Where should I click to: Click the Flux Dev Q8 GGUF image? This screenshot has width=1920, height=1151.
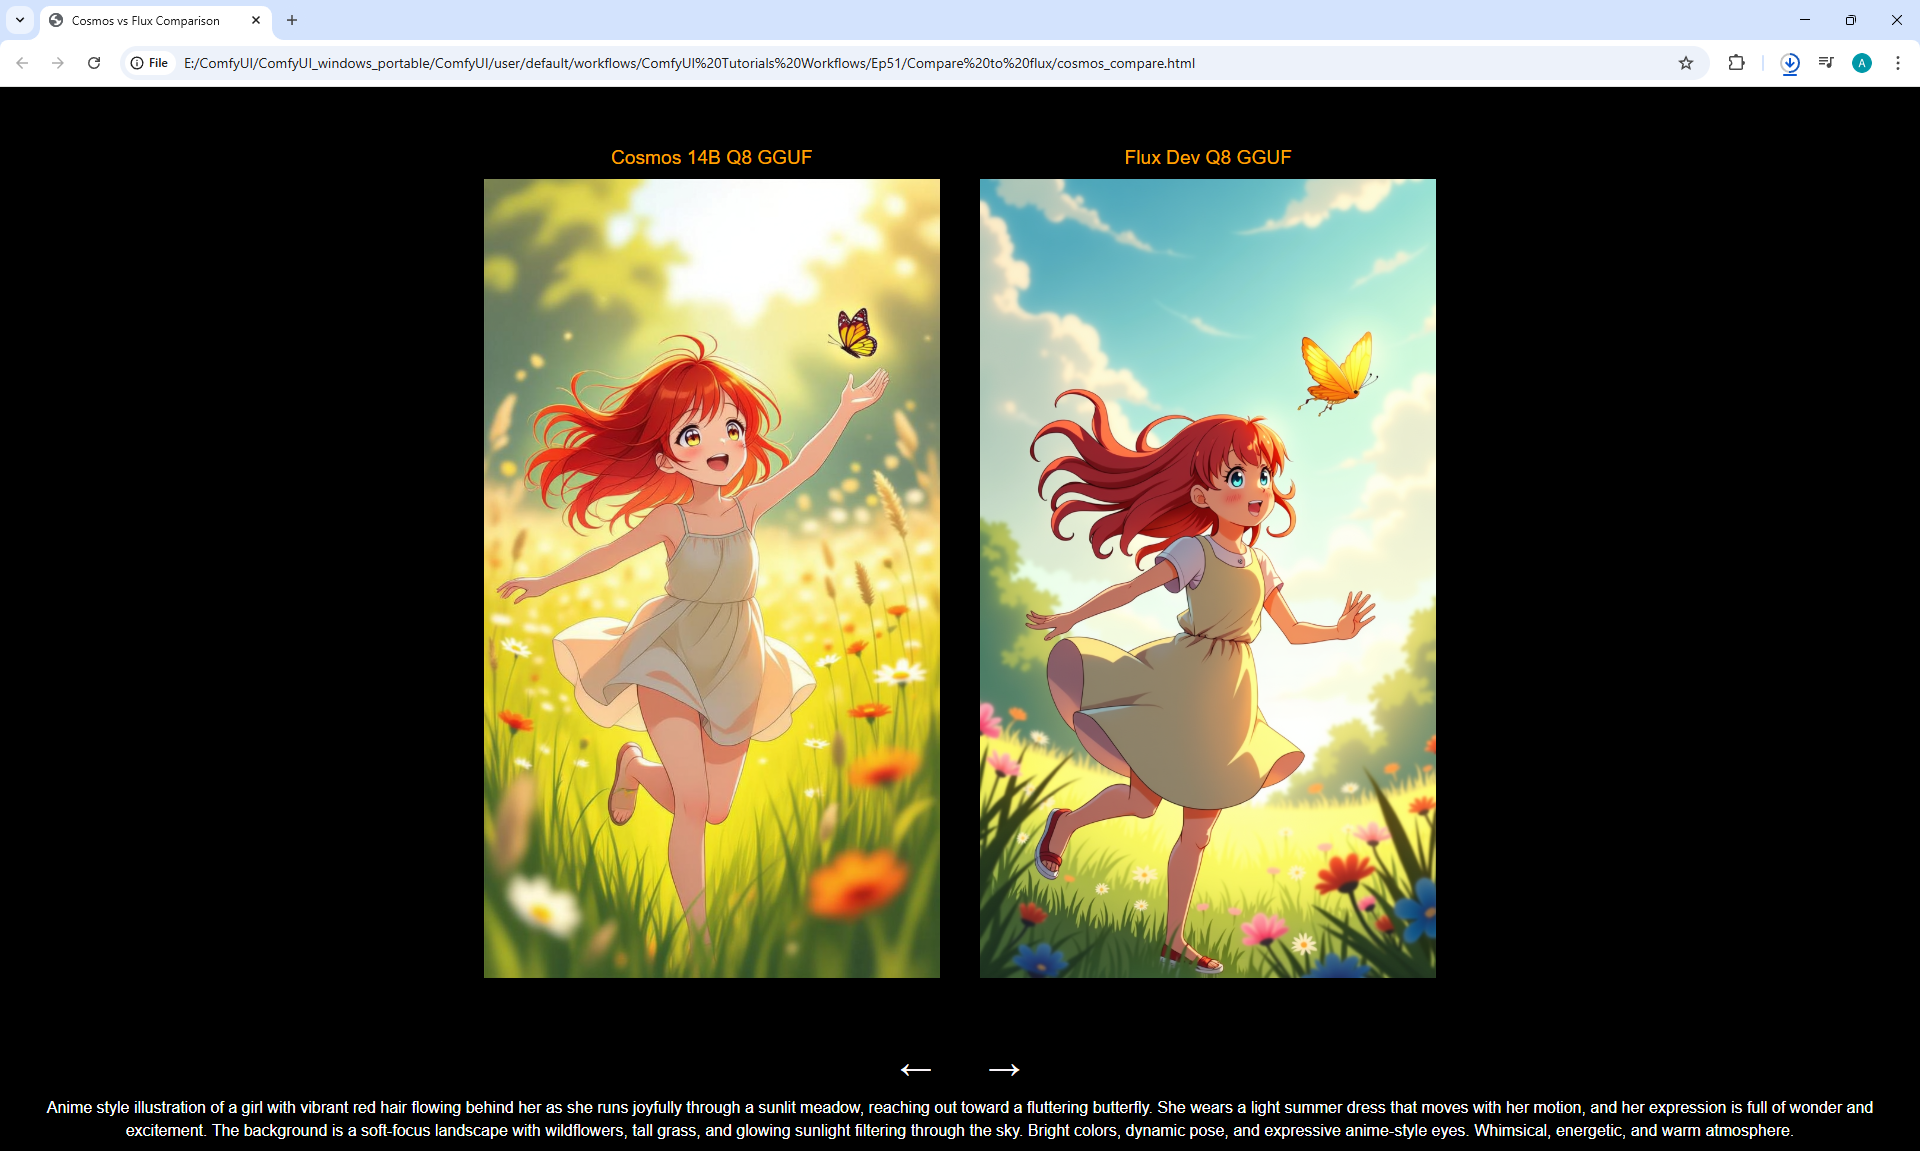coord(1207,578)
